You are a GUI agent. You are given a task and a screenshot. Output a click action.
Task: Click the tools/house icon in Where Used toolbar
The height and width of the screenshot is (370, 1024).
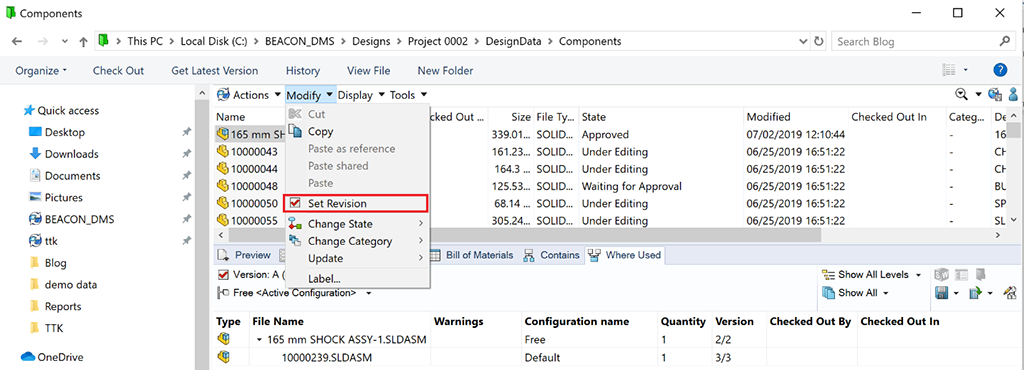[x=1009, y=293]
